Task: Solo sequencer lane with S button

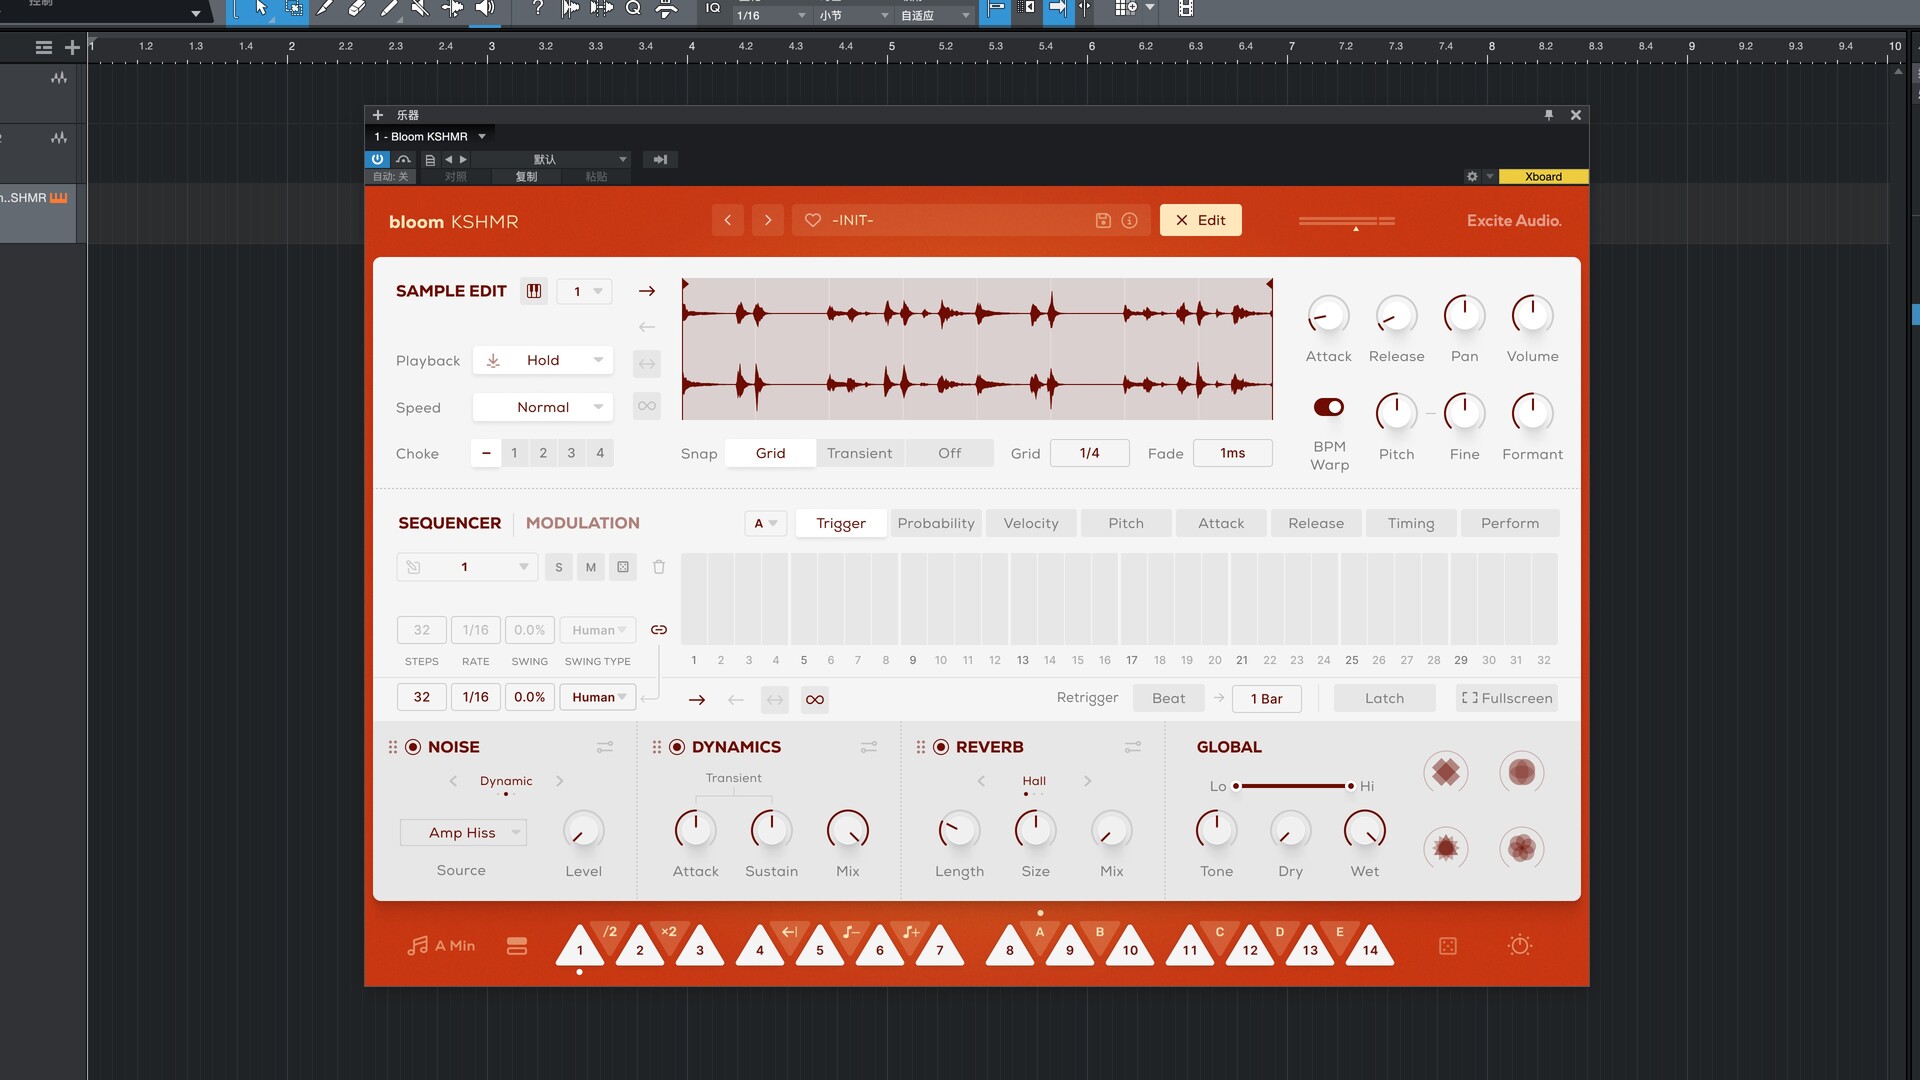Action: tap(559, 567)
